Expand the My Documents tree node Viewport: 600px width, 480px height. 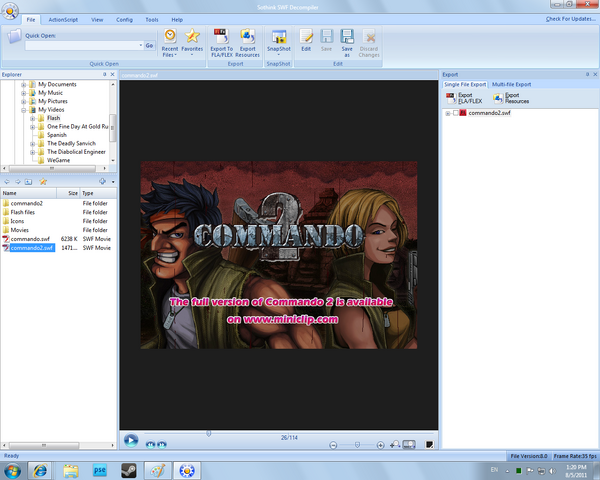(24, 85)
